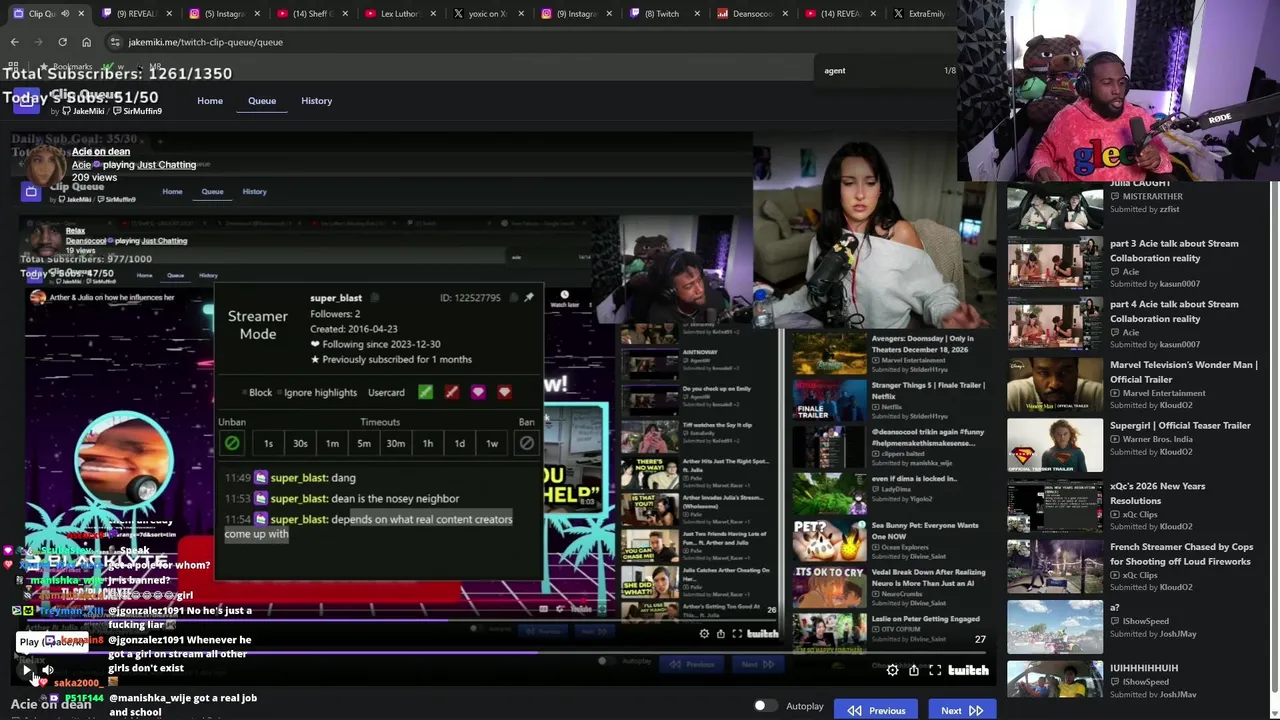The height and width of the screenshot is (720, 1280).
Task: Open the outer player settings gear
Action: click(x=892, y=671)
